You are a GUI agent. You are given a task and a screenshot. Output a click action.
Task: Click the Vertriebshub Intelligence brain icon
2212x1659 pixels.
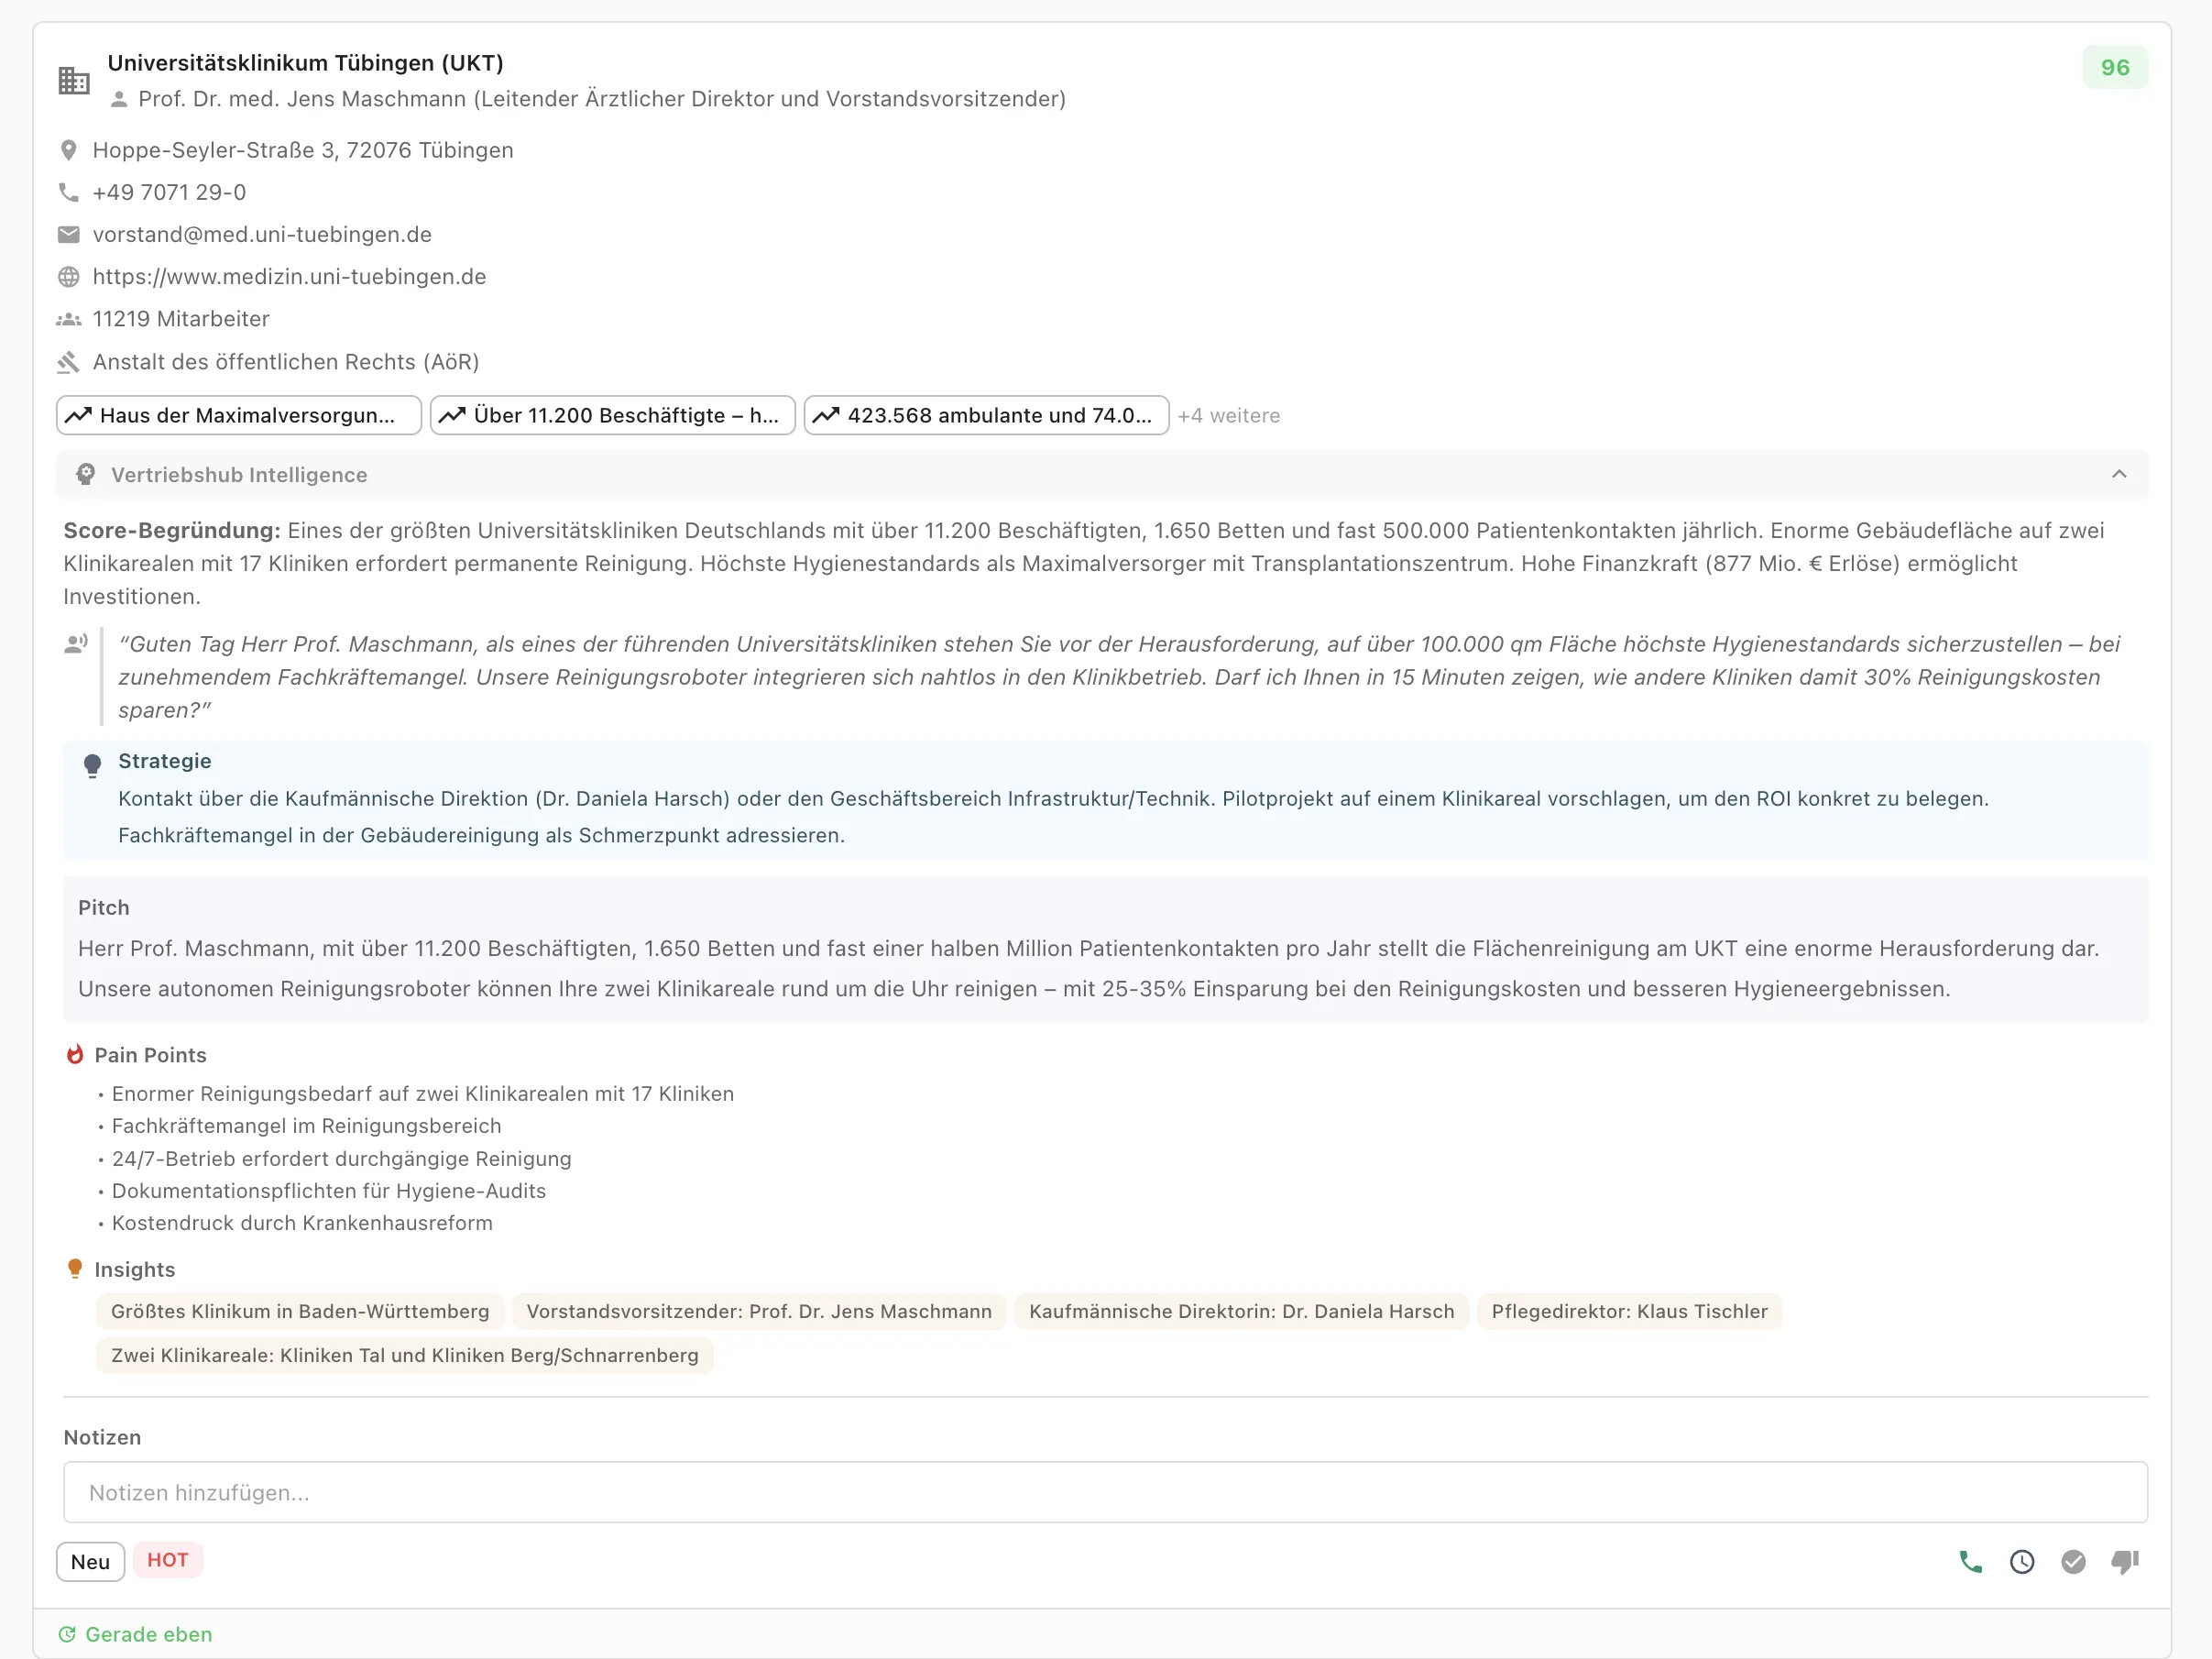[x=86, y=475]
